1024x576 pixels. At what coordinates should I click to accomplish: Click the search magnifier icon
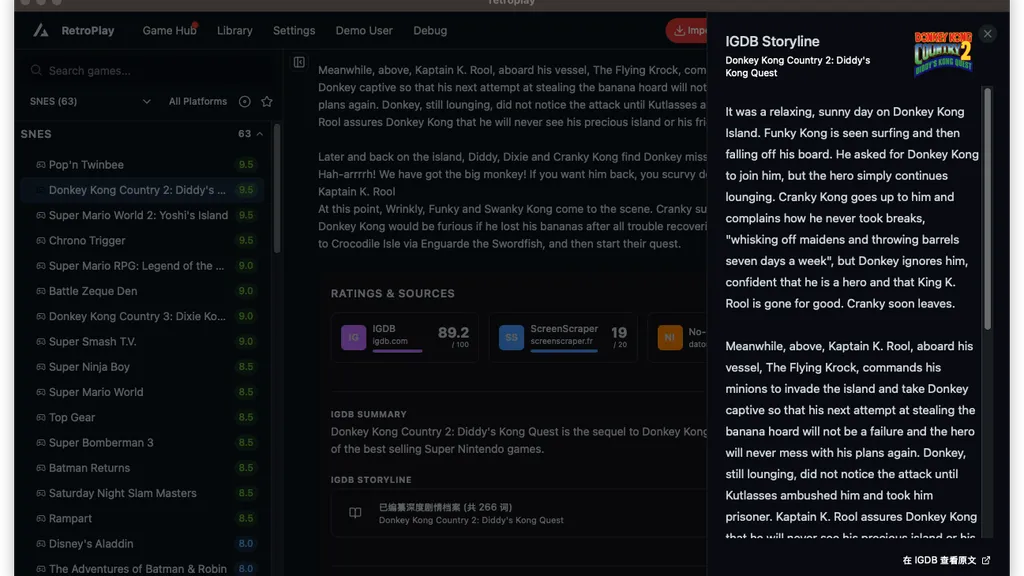click(36, 71)
